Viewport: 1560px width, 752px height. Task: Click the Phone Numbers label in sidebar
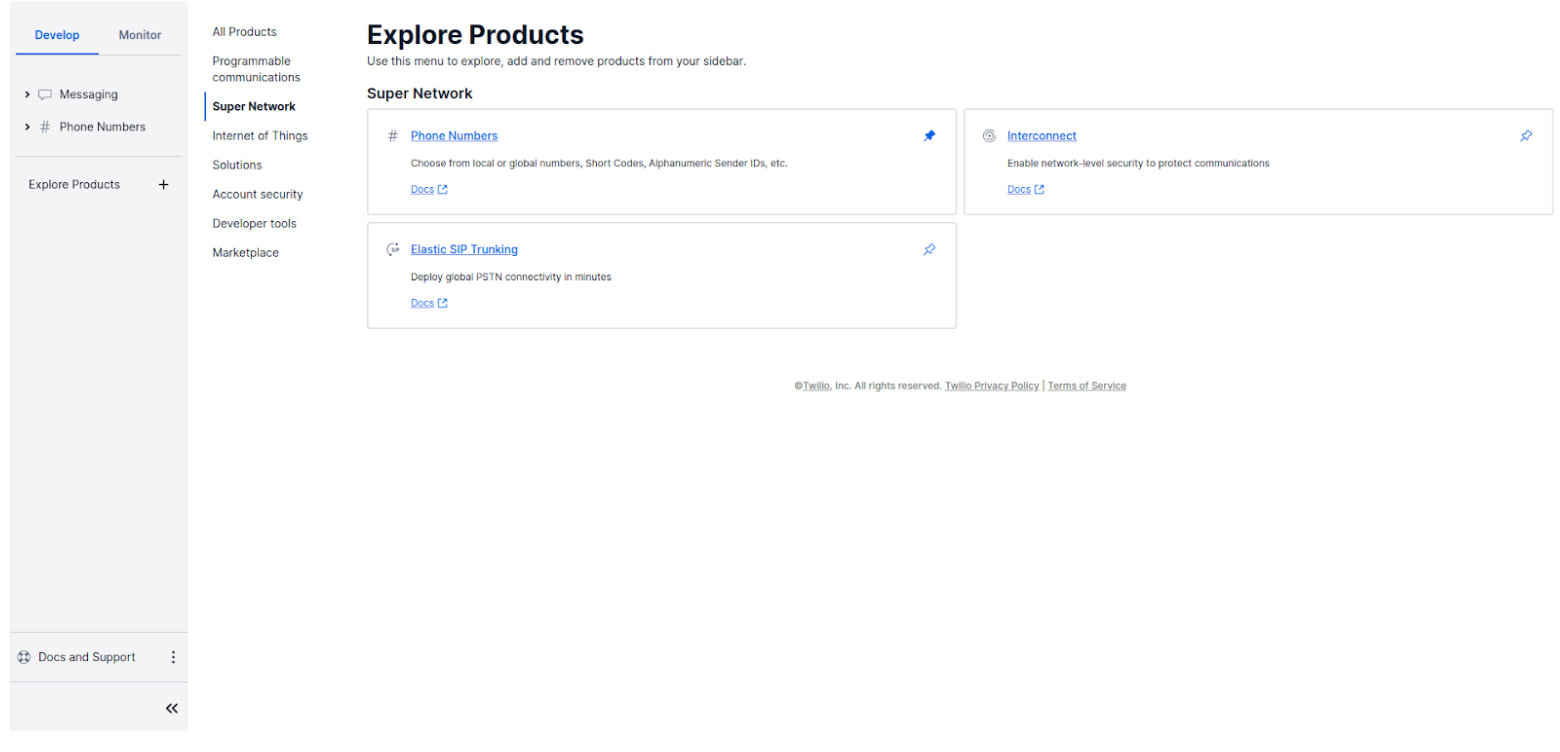pyautogui.click(x=102, y=127)
